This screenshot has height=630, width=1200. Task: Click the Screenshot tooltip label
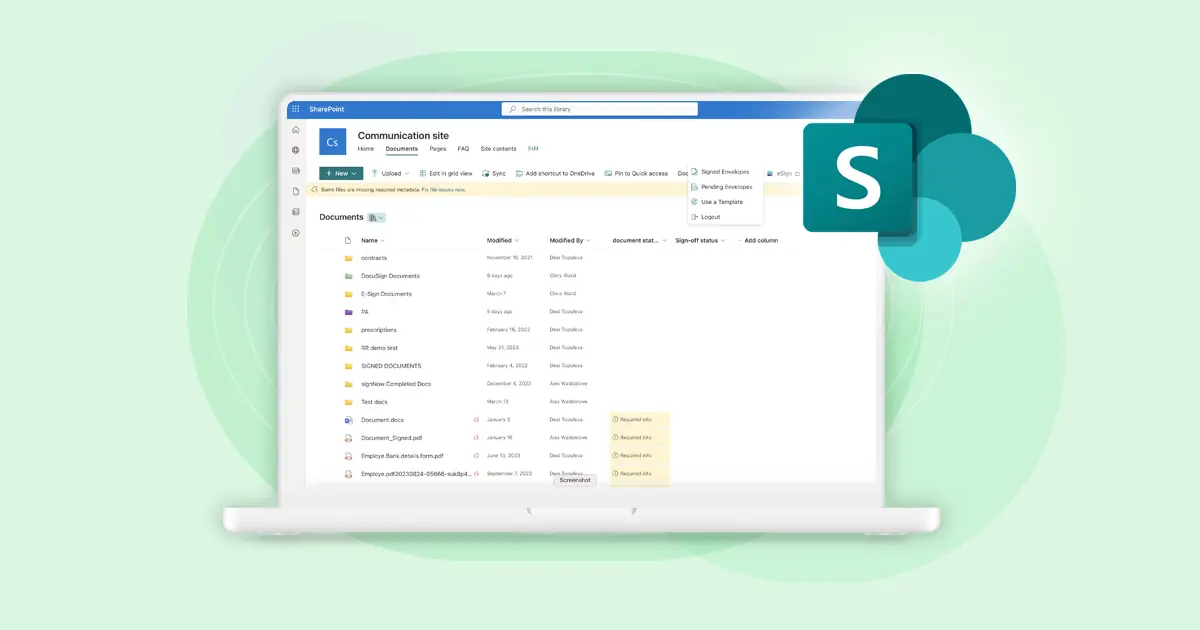click(575, 480)
